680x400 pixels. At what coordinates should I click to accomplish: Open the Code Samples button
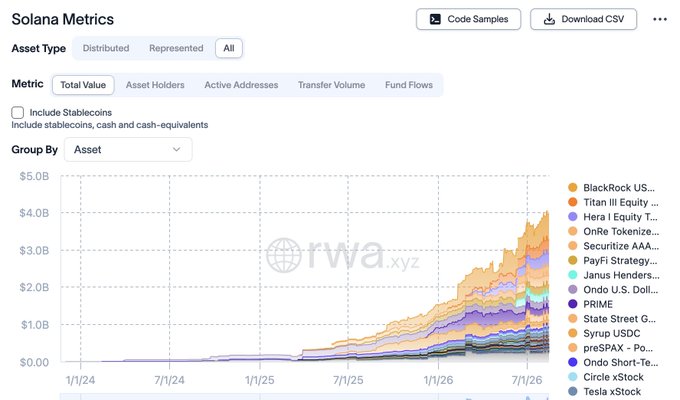pos(468,19)
